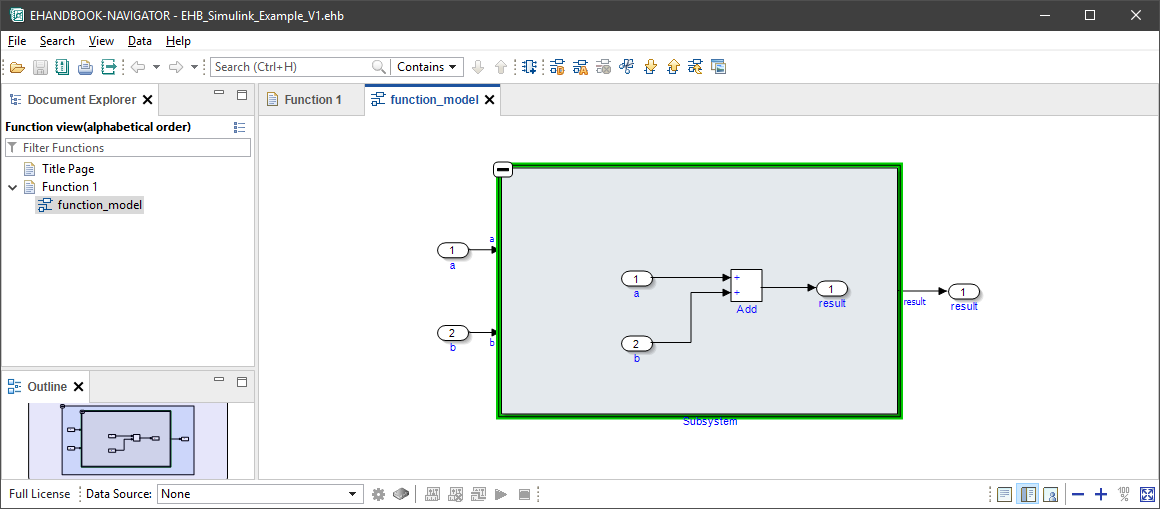Open the Data Source dropdown
The height and width of the screenshot is (509, 1160).
(260, 494)
